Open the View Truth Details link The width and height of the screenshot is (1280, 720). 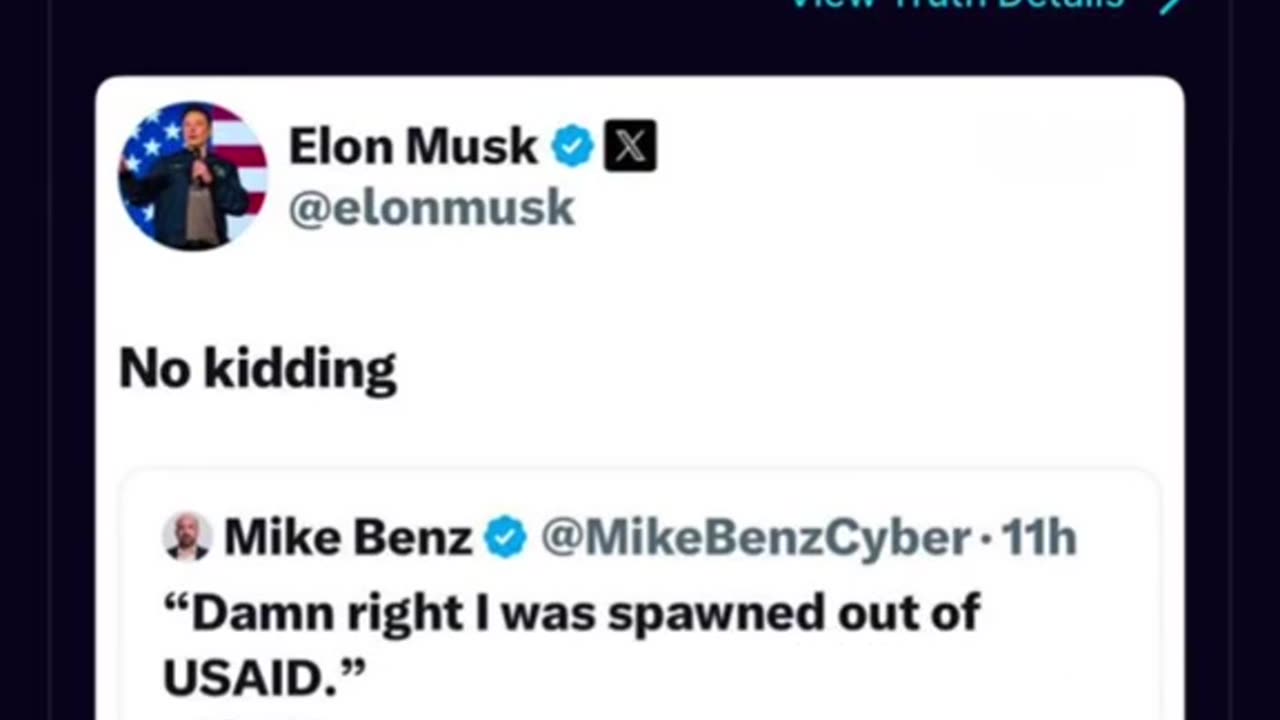click(x=958, y=4)
